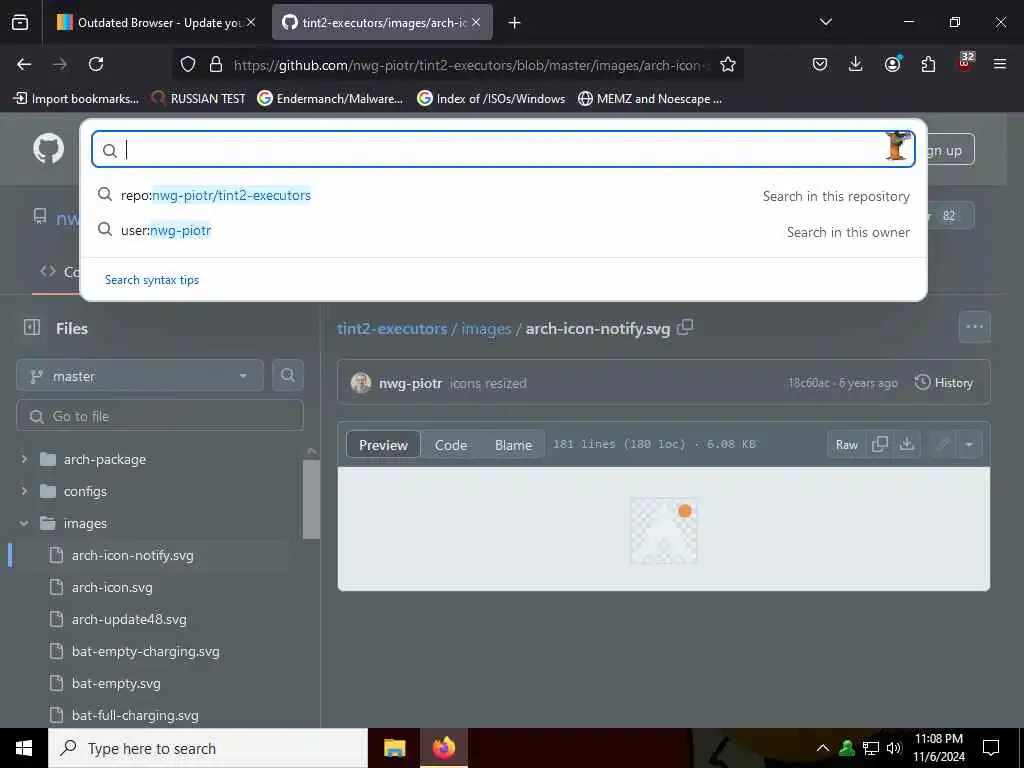This screenshot has width=1024, height=768.
Task: Open the master branch selector
Action: click(140, 376)
